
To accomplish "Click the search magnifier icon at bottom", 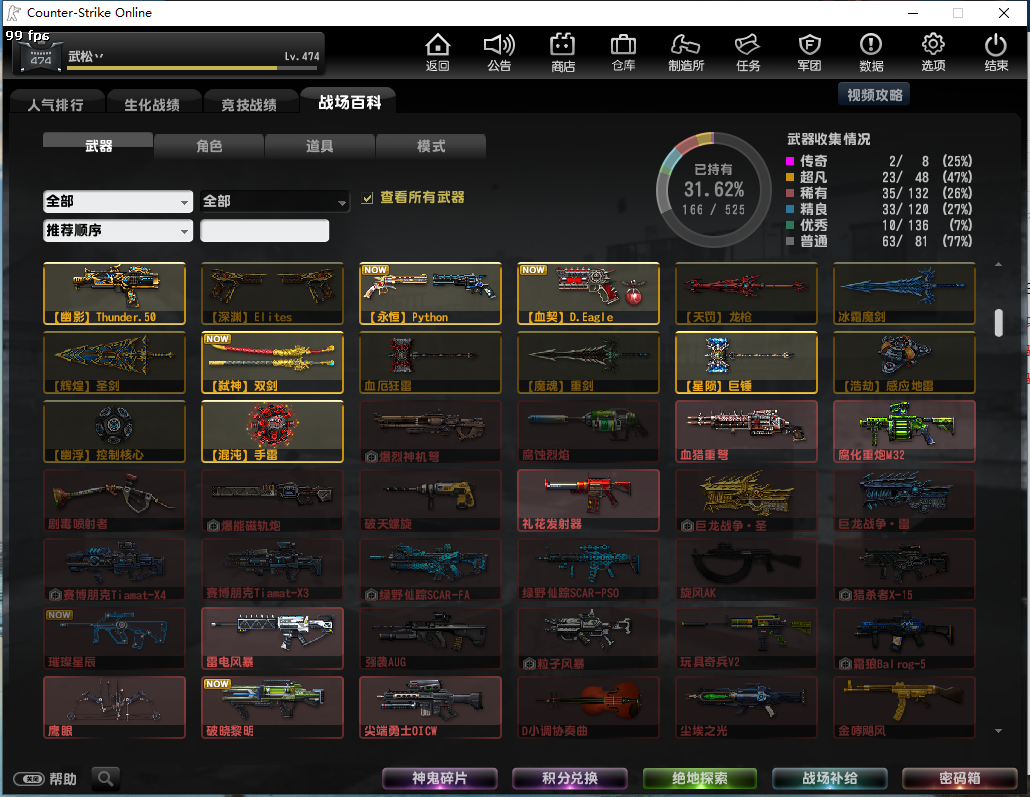I will click(105, 779).
